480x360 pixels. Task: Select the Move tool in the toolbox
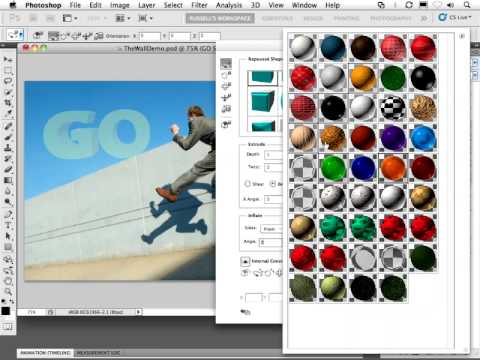[x=7, y=59]
